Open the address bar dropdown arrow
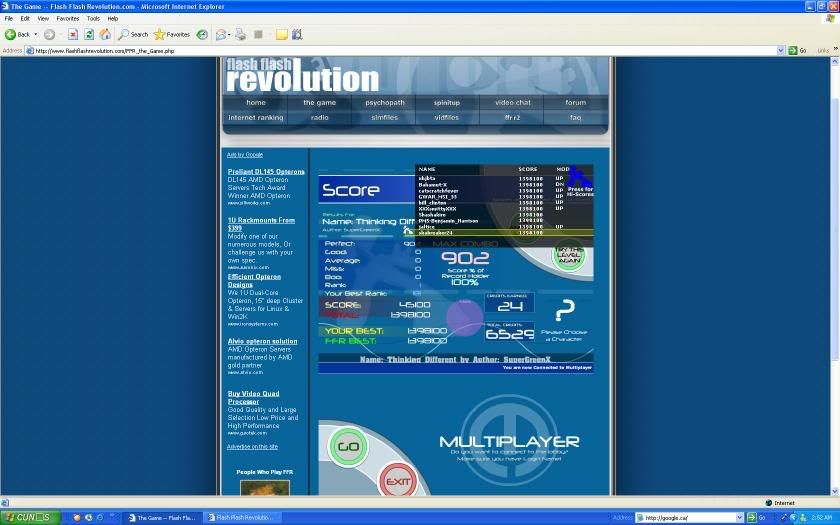 782,50
